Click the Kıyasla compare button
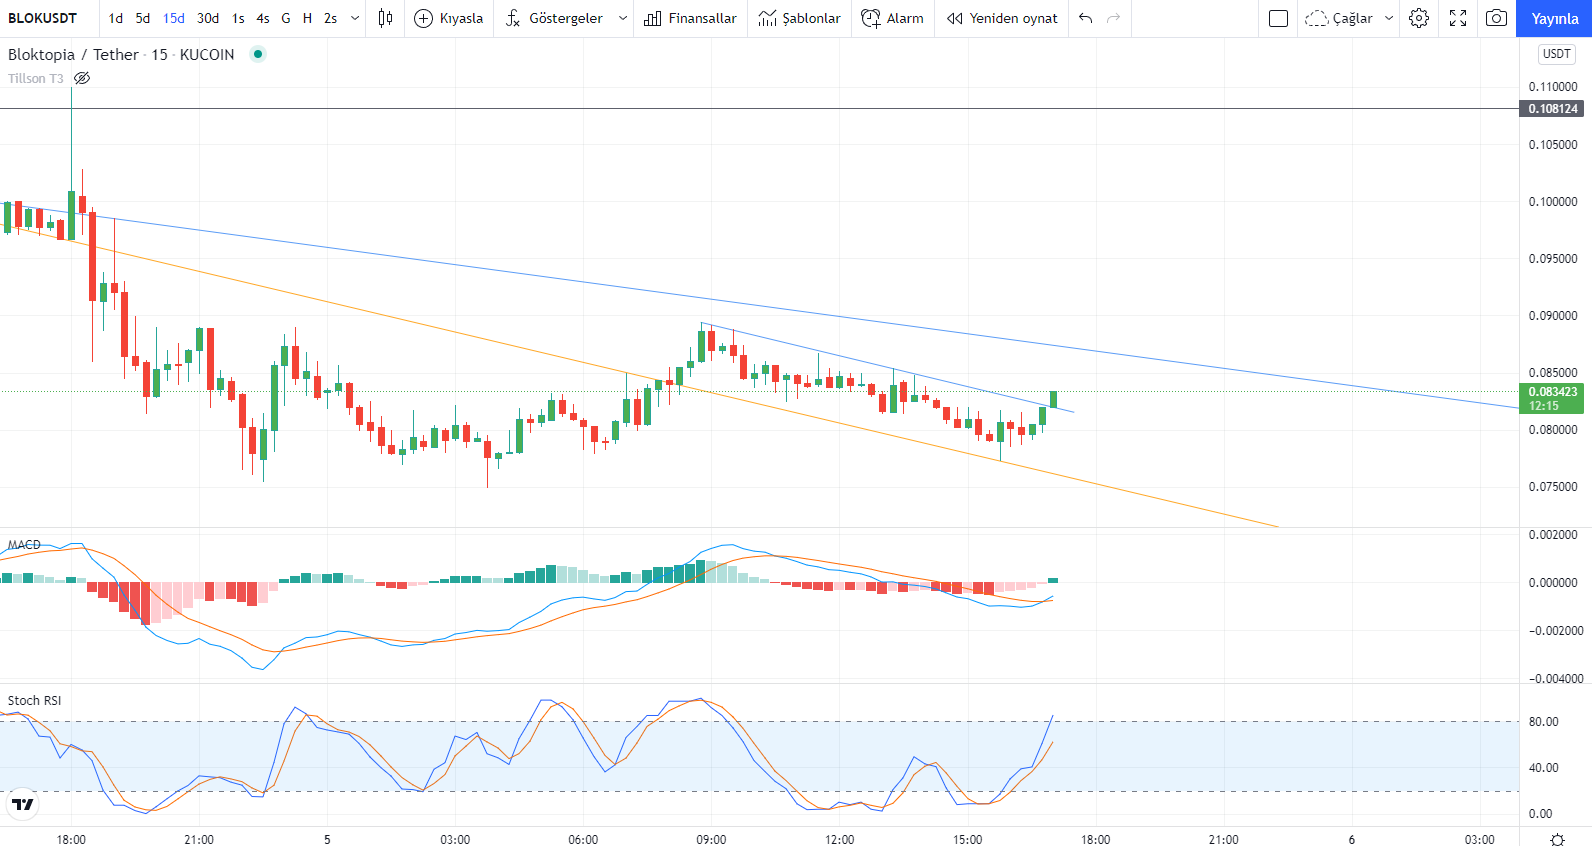The height and width of the screenshot is (846, 1592). click(448, 18)
